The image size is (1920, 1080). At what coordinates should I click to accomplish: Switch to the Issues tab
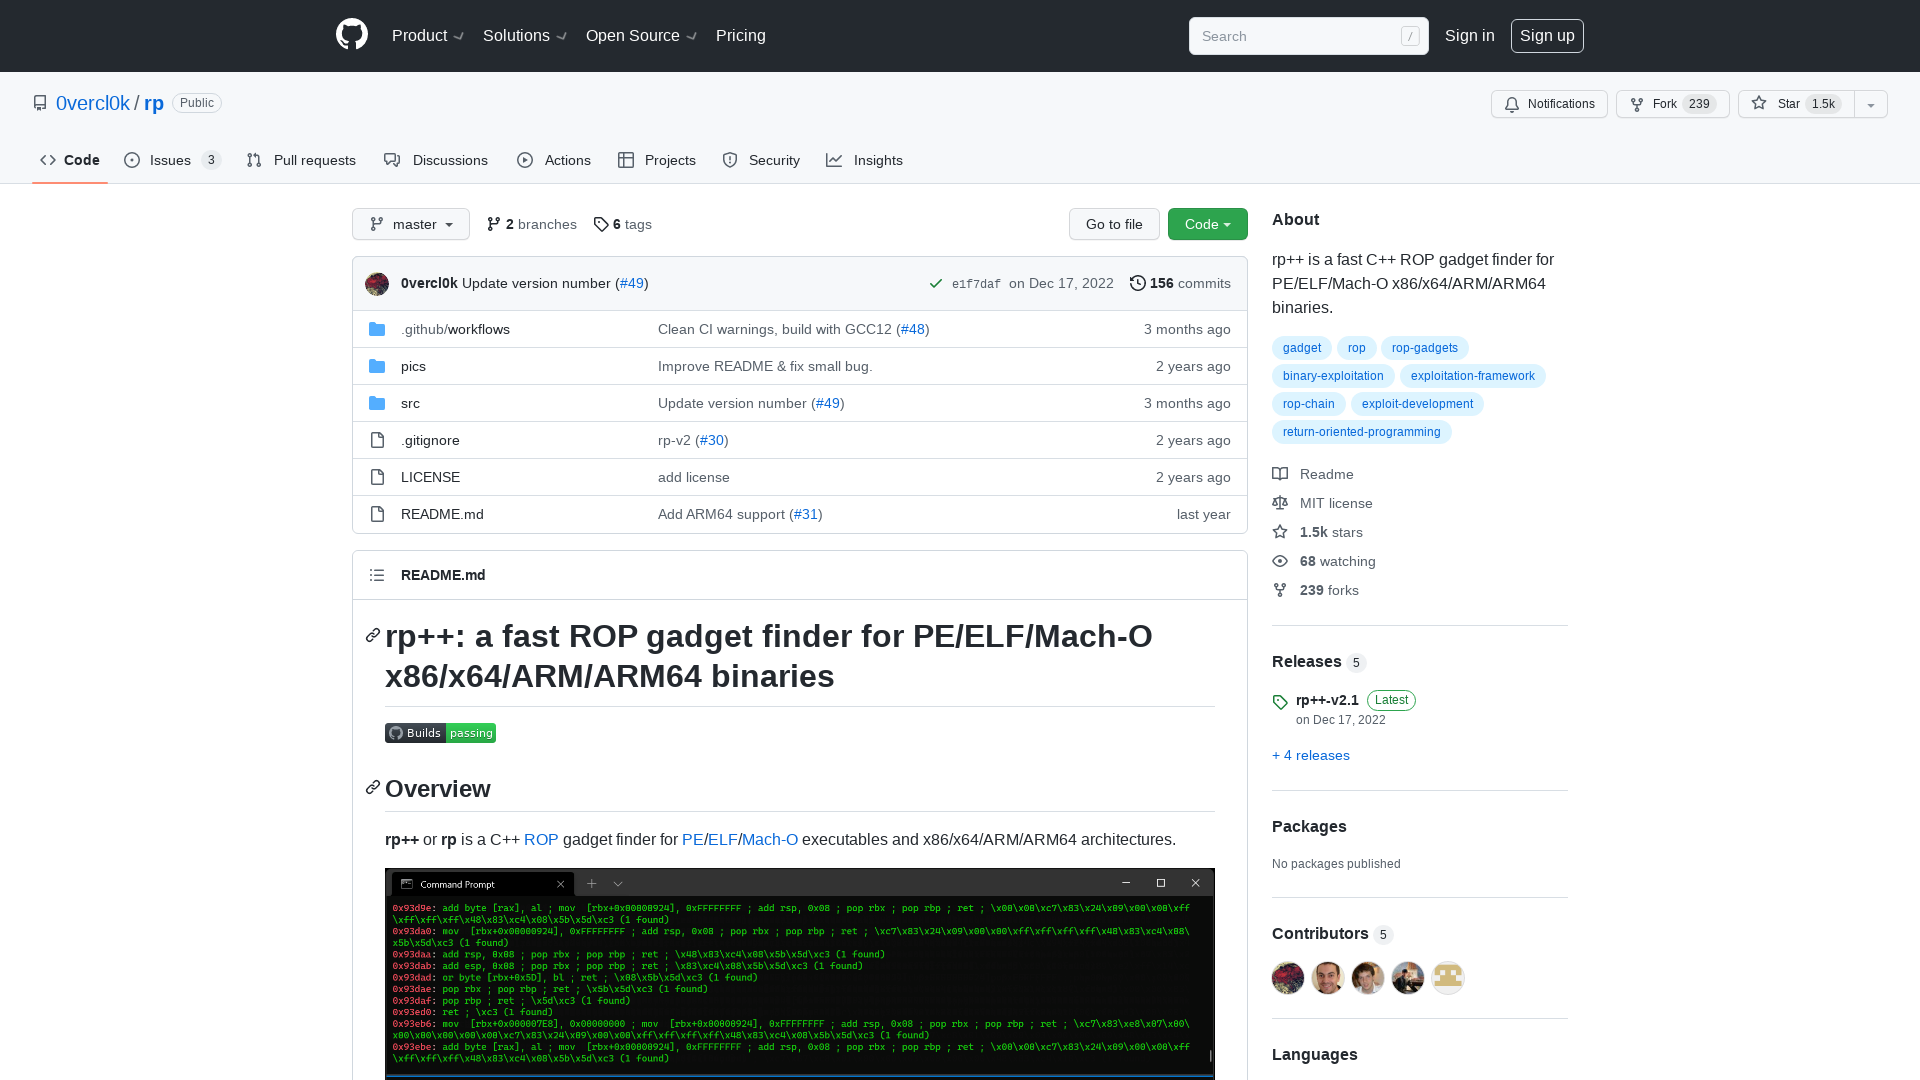tap(172, 160)
